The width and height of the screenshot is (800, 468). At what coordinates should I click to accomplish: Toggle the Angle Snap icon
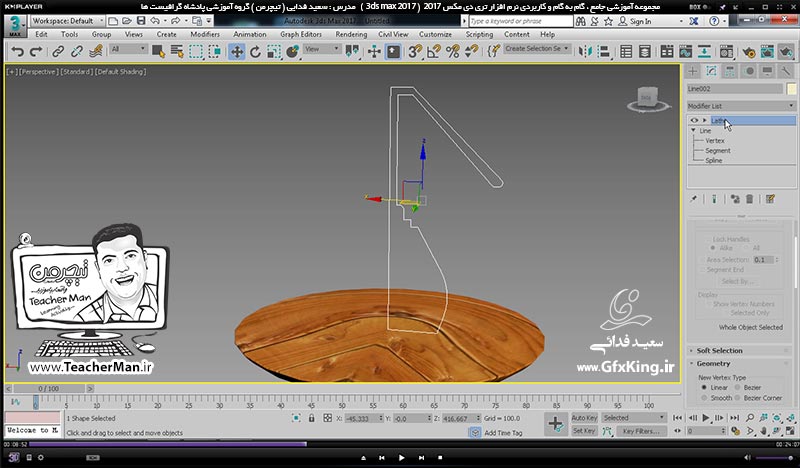[434, 52]
